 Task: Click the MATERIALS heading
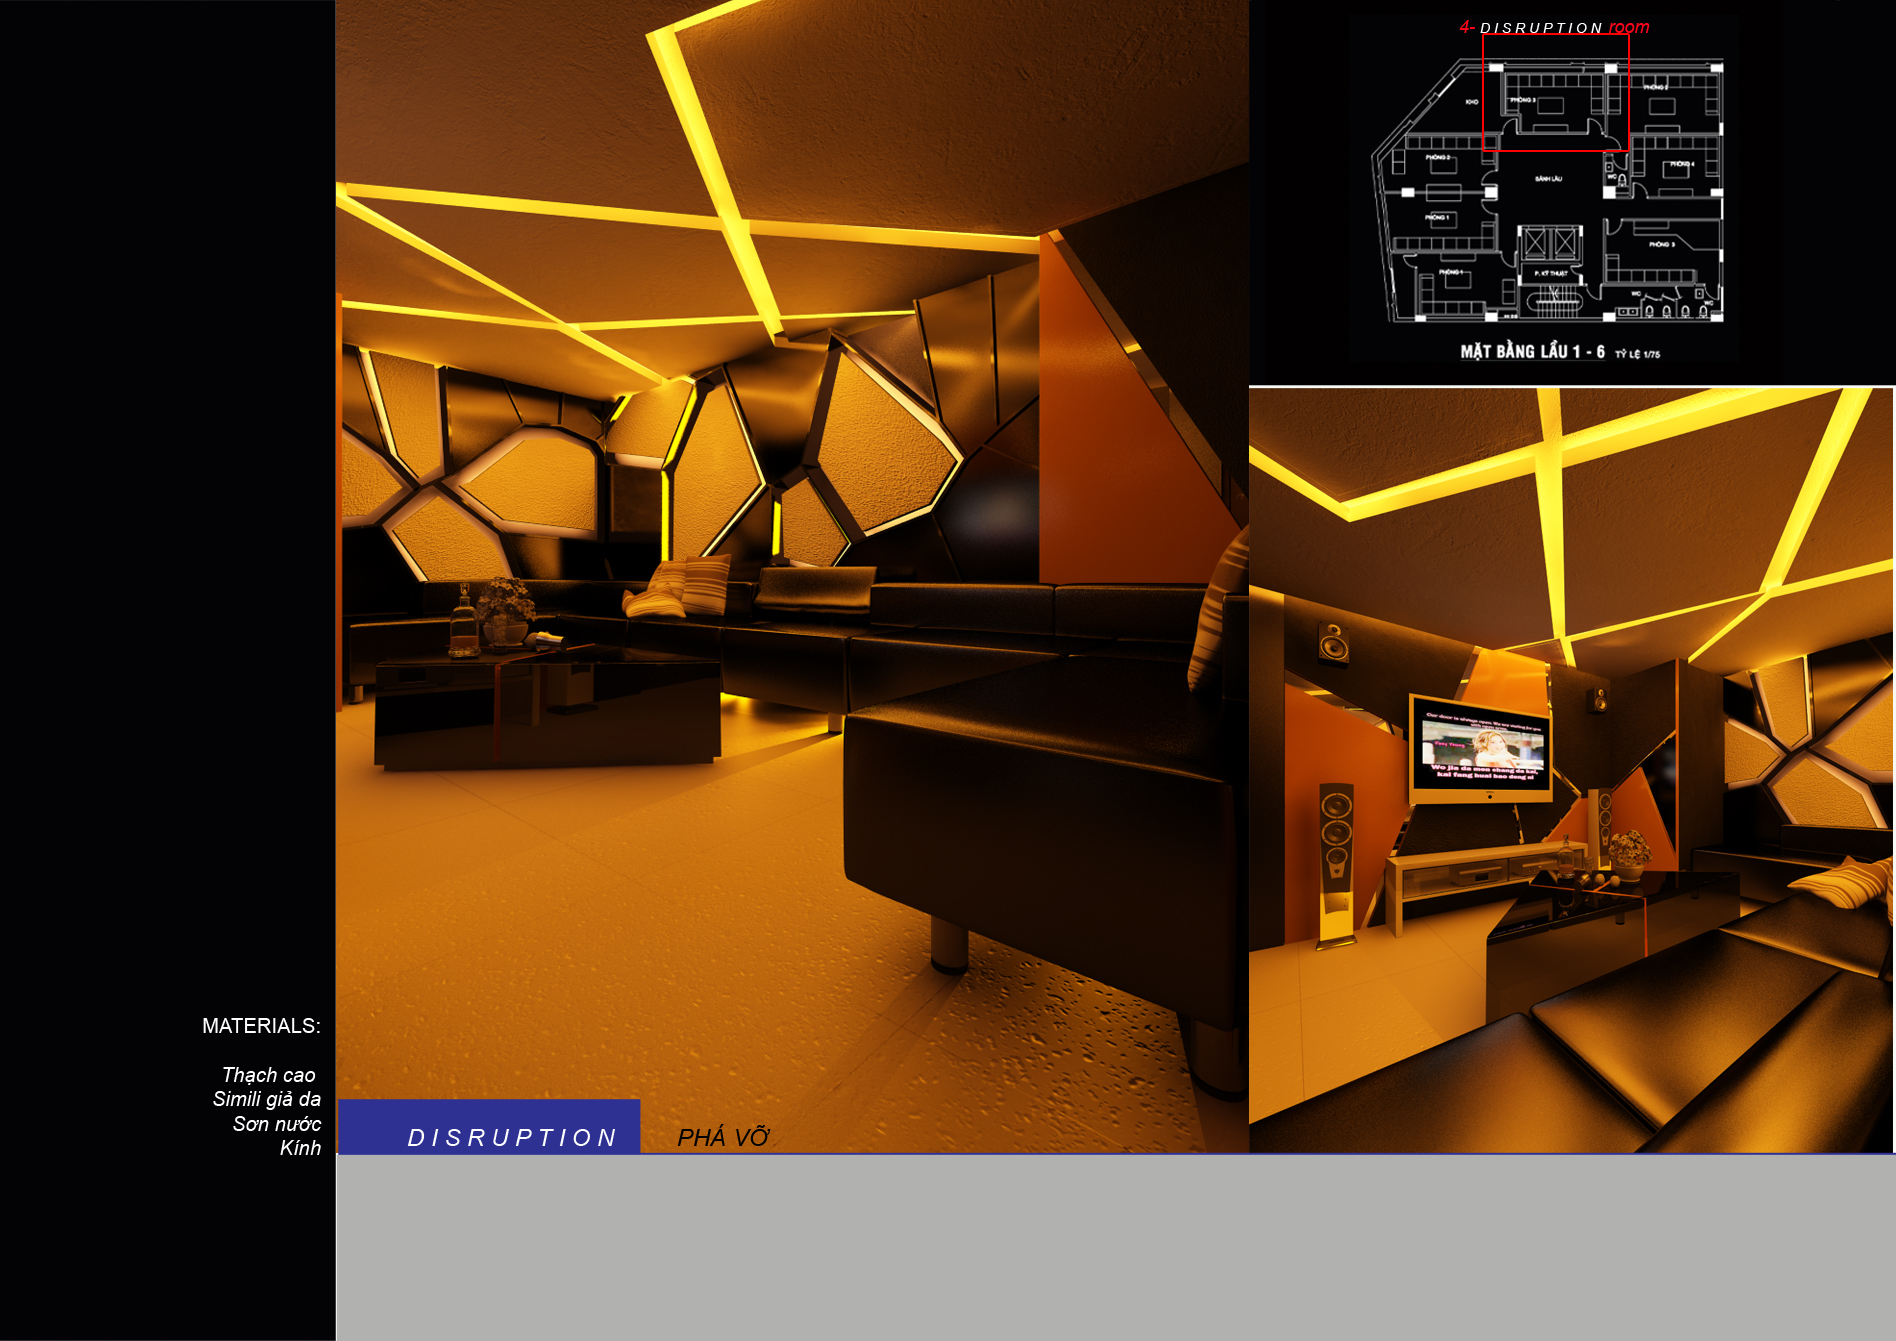point(261,1026)
